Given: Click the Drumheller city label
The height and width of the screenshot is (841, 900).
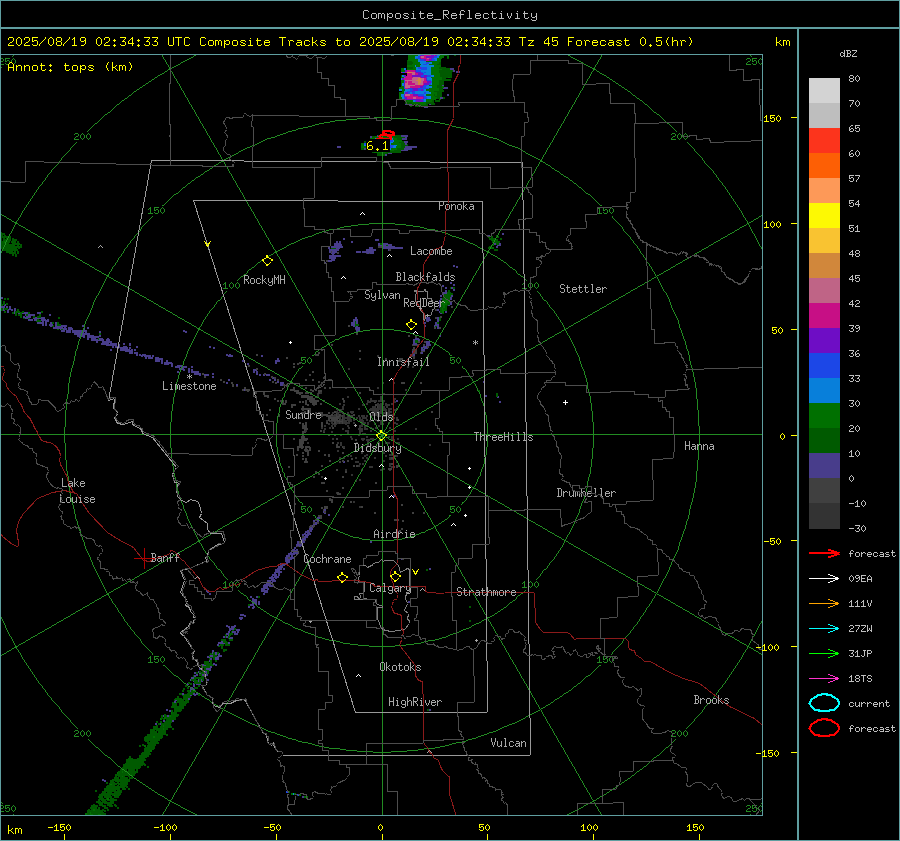Looking at the screenshot, I should [x=586, y=493].
